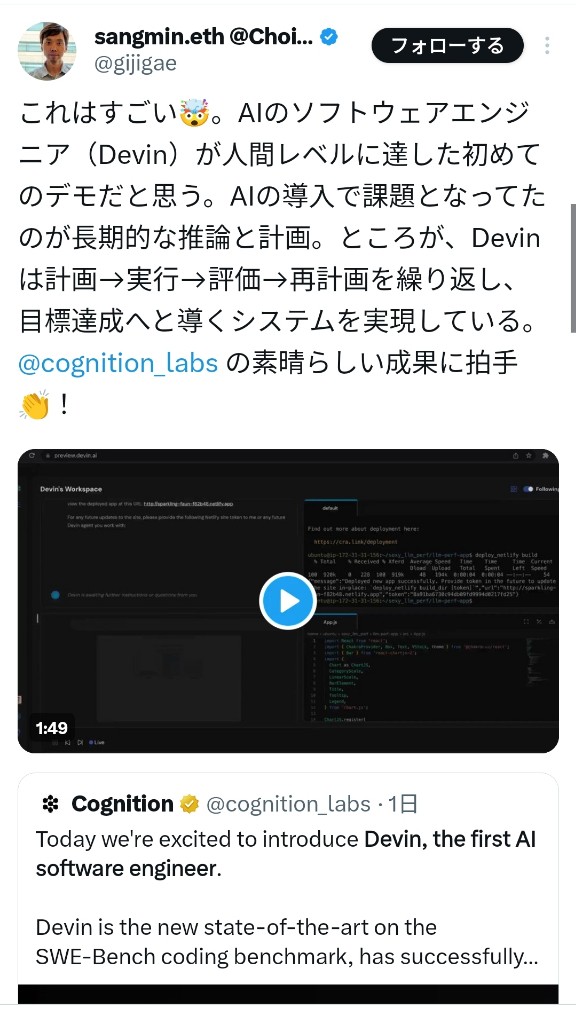Open the @gijigae handle
This screenshot has width=576, height=1024.
click(x=135, y=64)
